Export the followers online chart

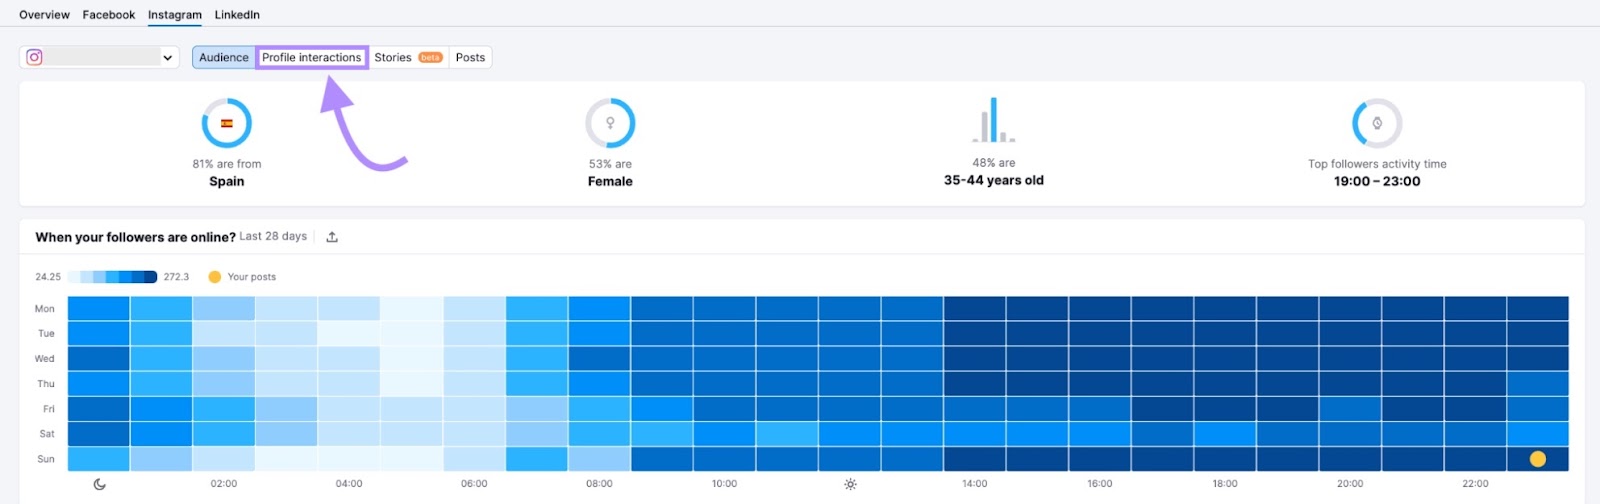click(x=332, y=237)
